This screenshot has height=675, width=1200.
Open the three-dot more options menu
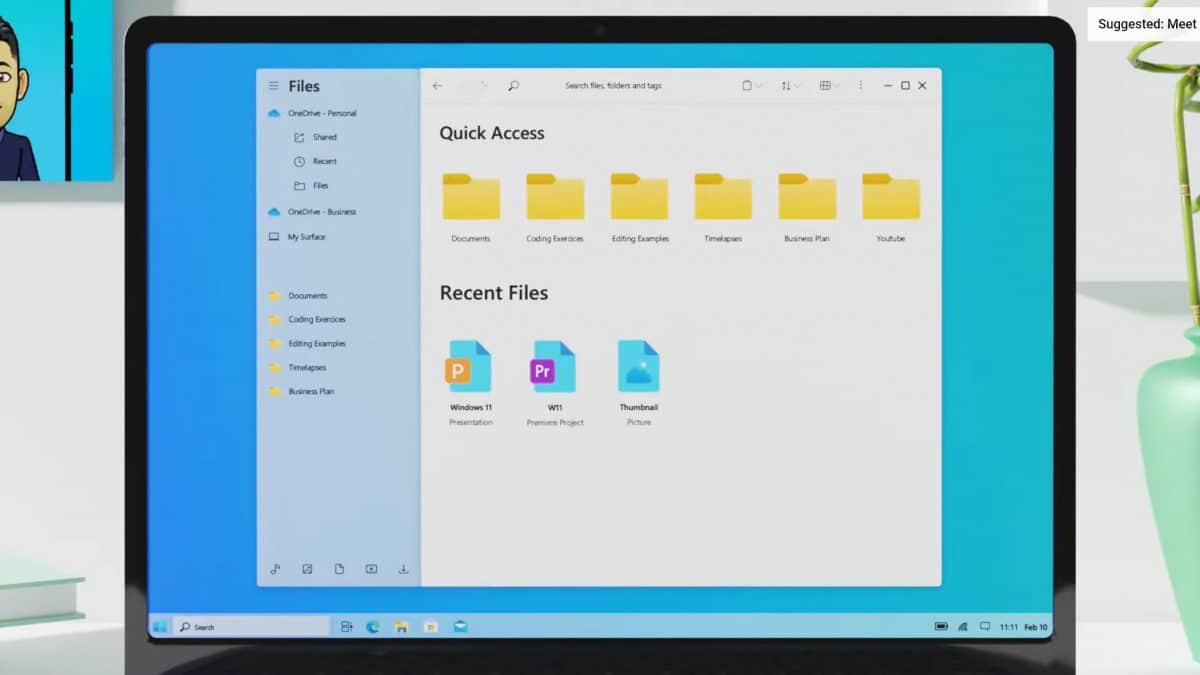pyautogui.click(x=860, y=86)
